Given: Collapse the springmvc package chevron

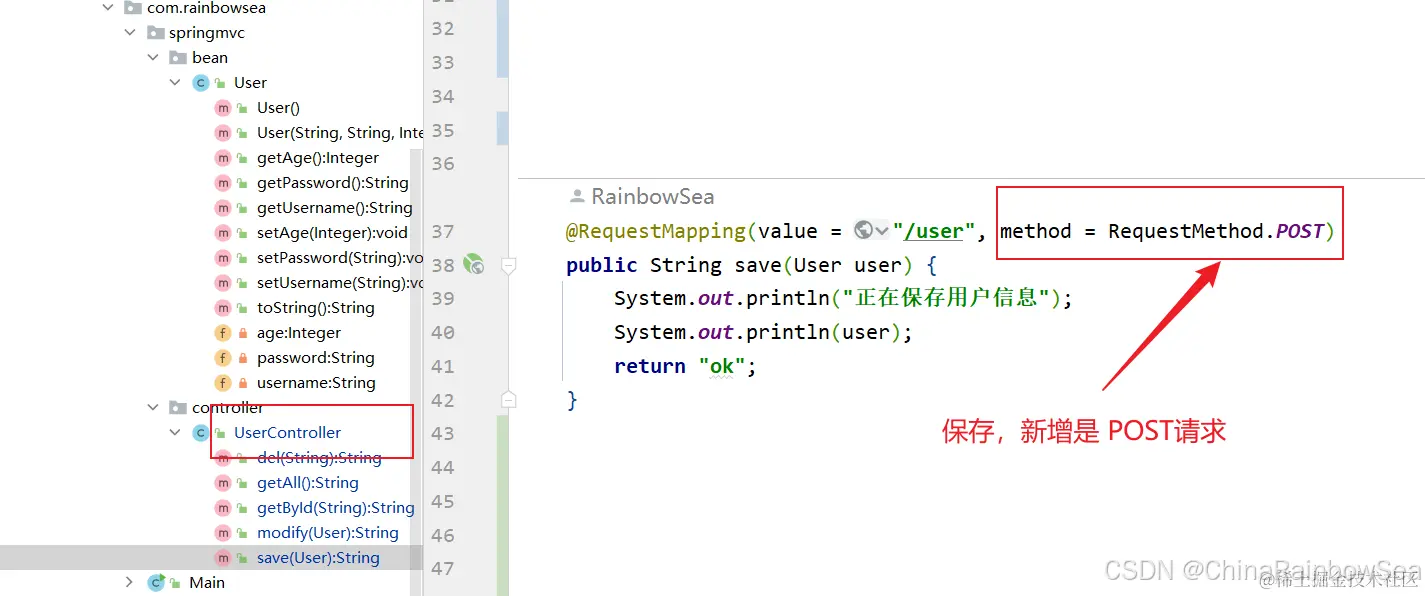Looking at the screenshot, I should 130,33.
